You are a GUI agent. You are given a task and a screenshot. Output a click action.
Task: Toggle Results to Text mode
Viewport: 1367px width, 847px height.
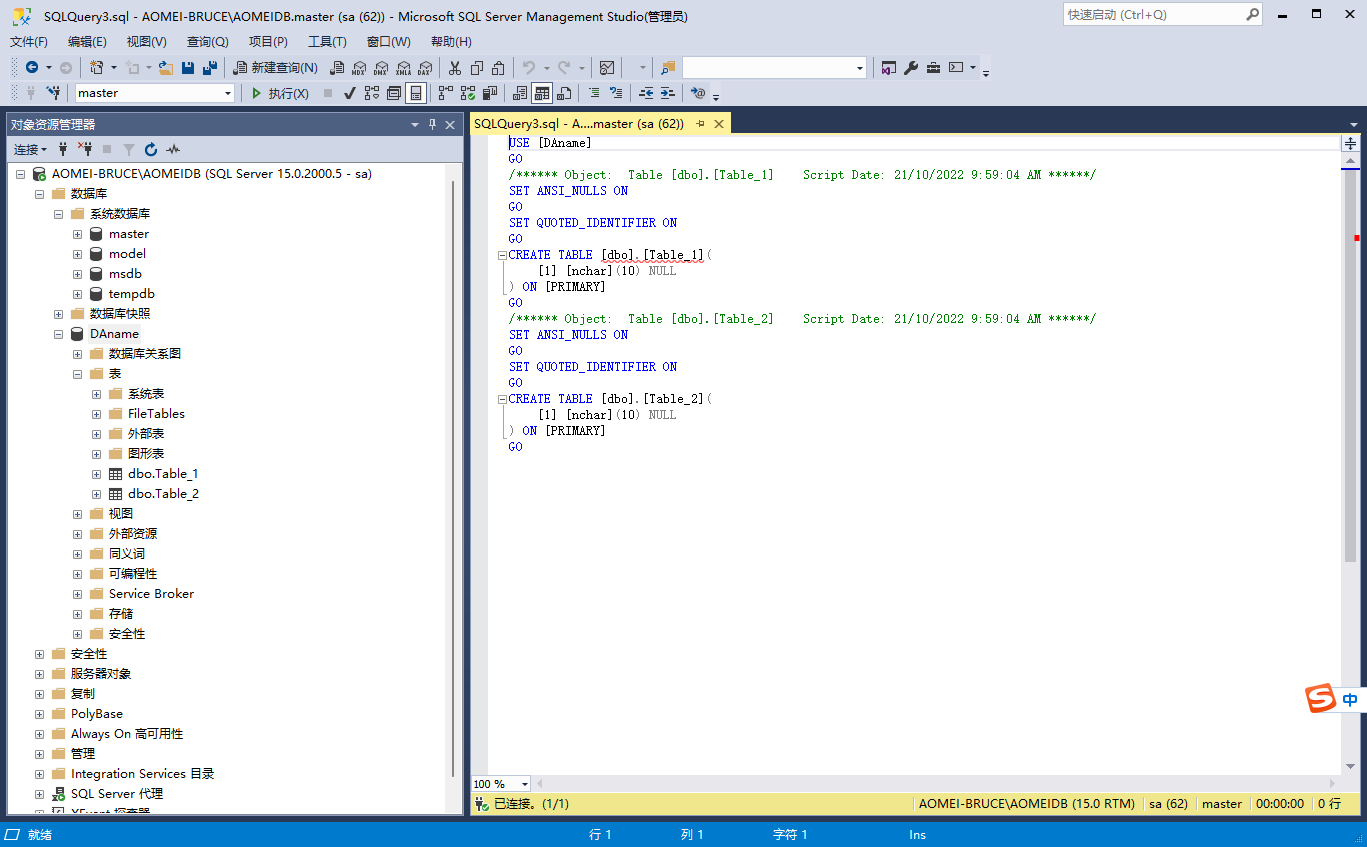coord(520,93)
